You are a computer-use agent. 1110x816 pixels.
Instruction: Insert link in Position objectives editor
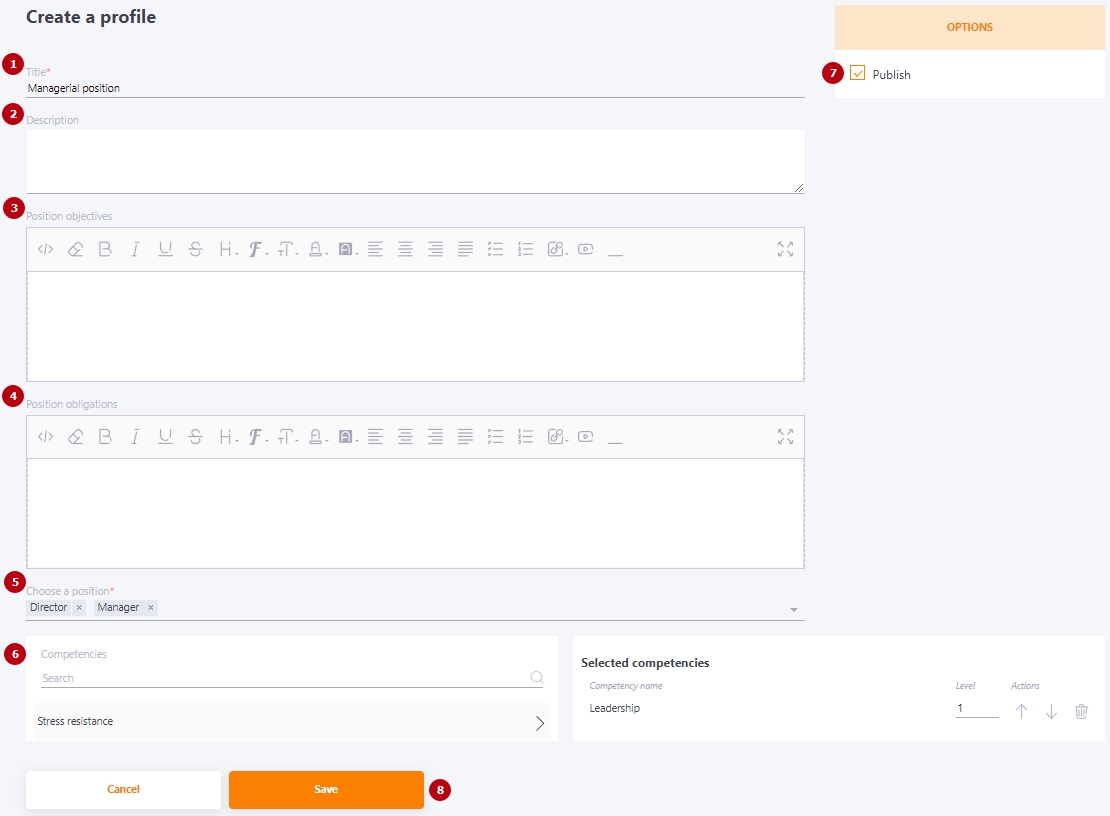coord(557,249)
